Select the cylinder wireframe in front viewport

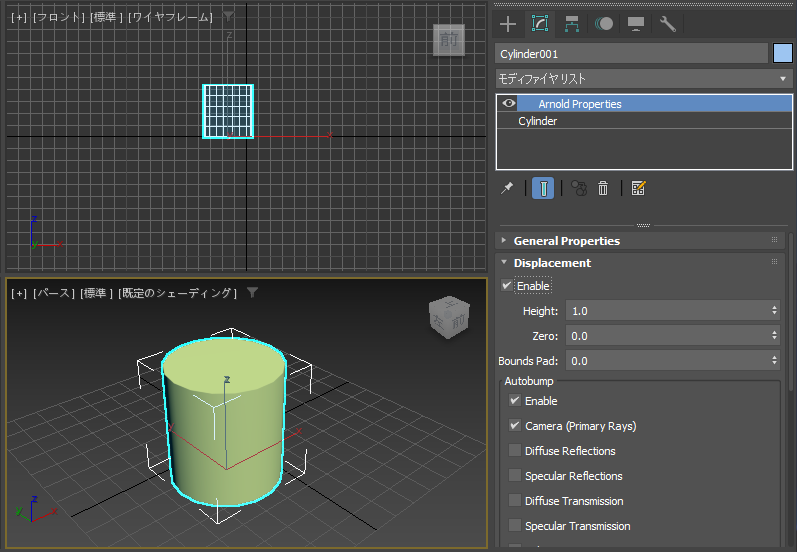pyautogui.click(x=228, y=111)
